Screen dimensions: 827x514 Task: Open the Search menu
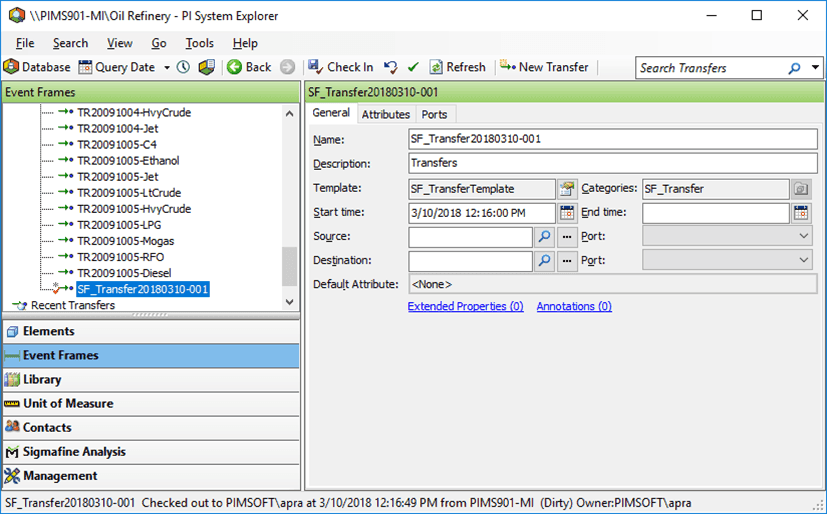click(x=70, y=43)
